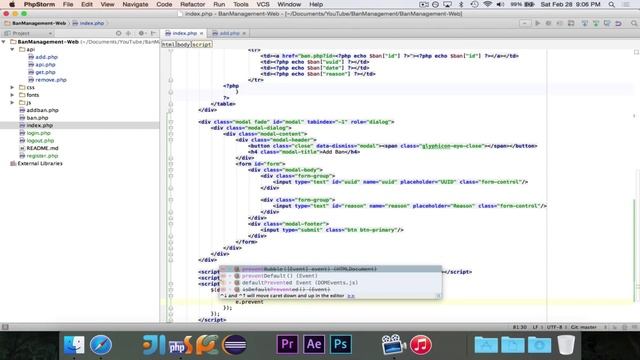Viewport: 640px width, 360px height.
Task: Collapse the BanManagement-Web root folder
Action: pyautogui.click(x=4, y=42)
